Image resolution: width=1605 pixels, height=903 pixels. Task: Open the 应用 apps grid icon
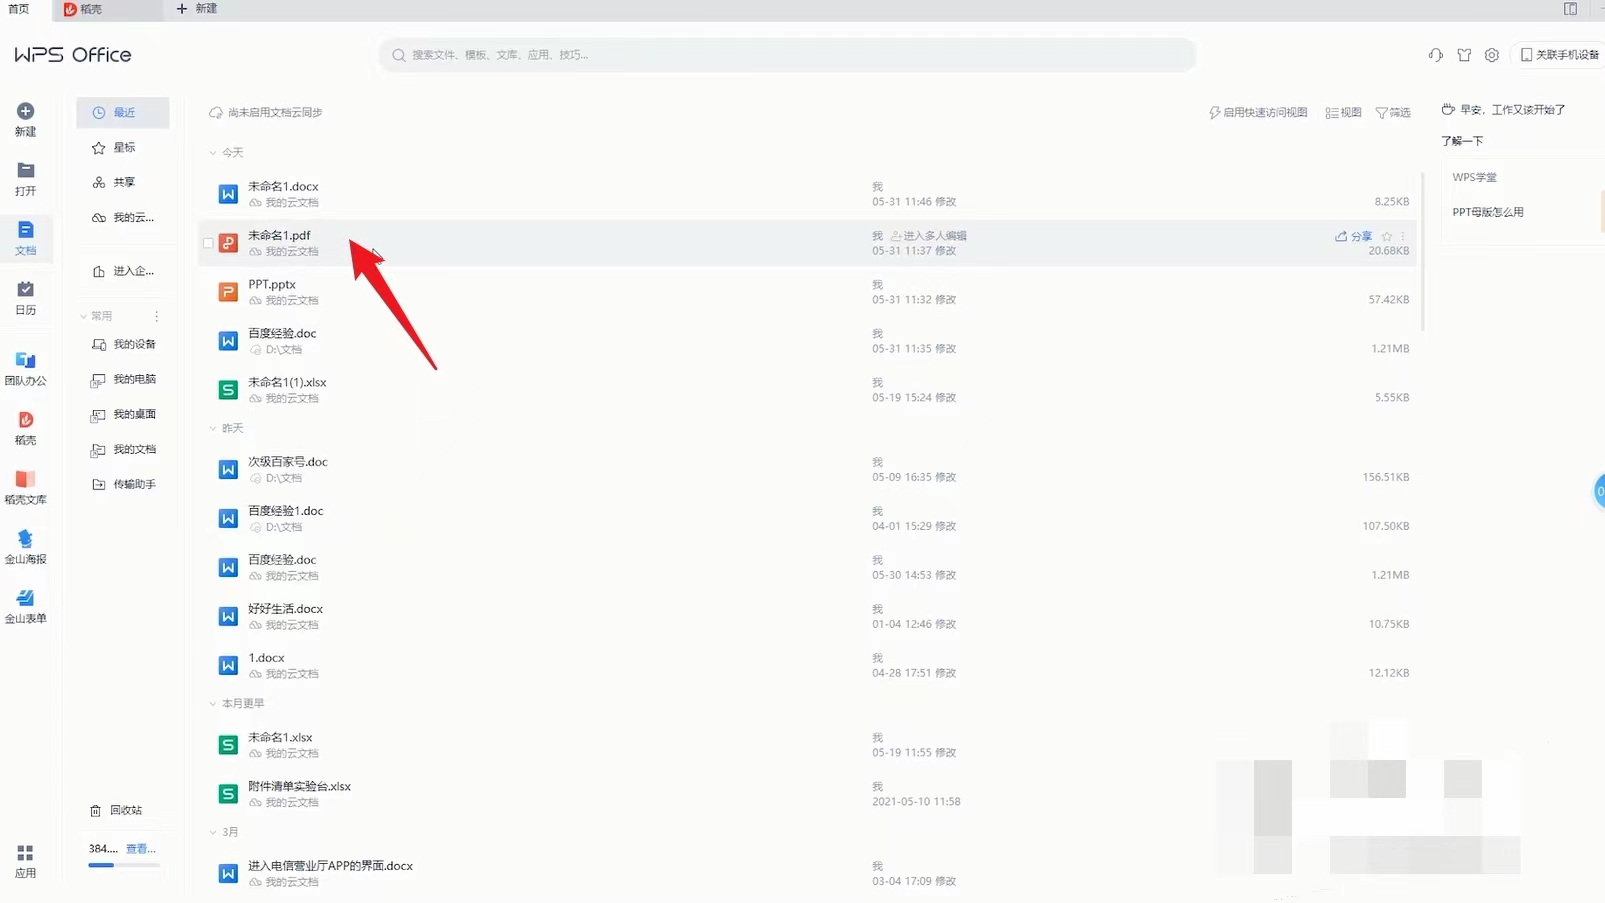coord(25,853)
